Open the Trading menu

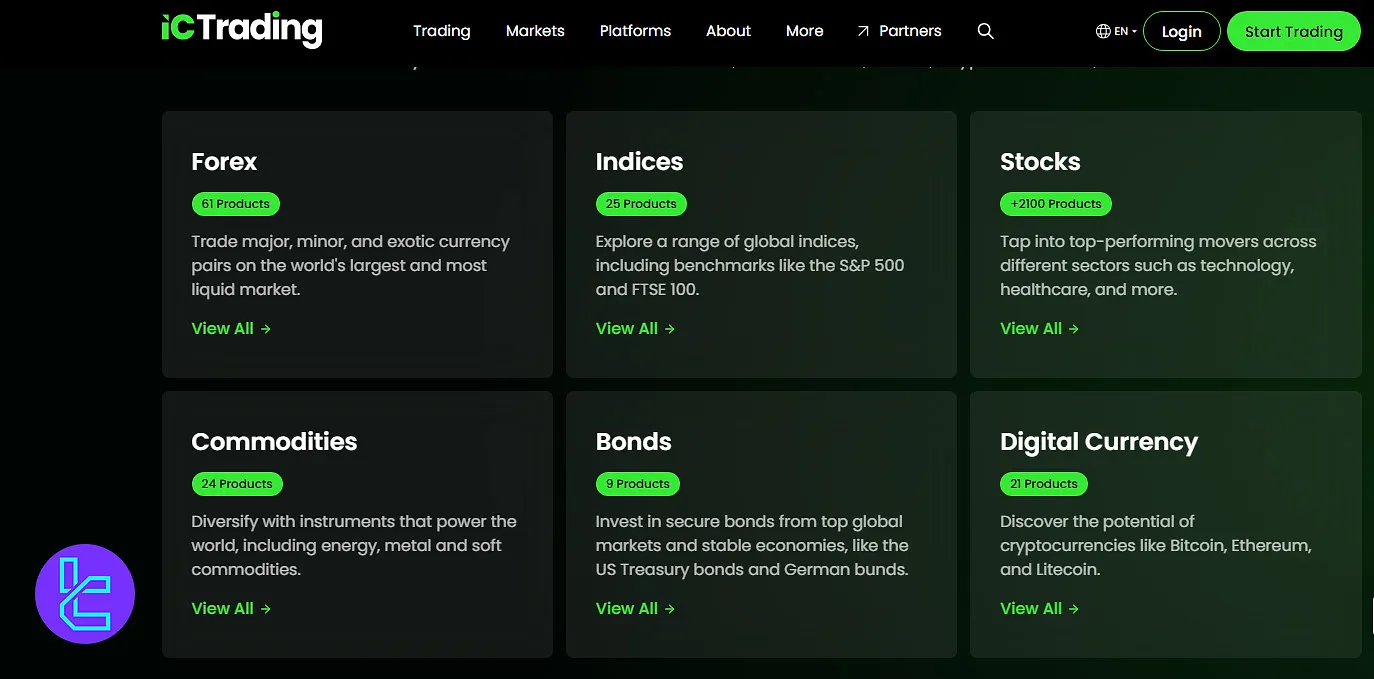point(442,31)
